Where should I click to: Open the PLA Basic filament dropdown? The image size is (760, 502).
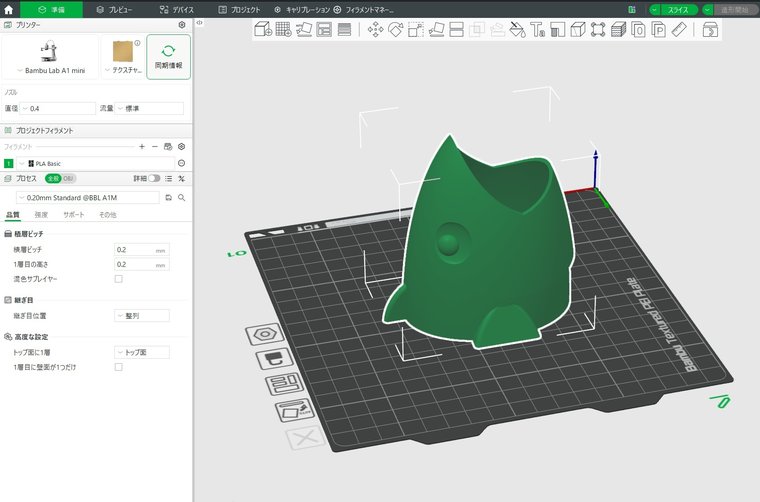(x=95, y=163)
